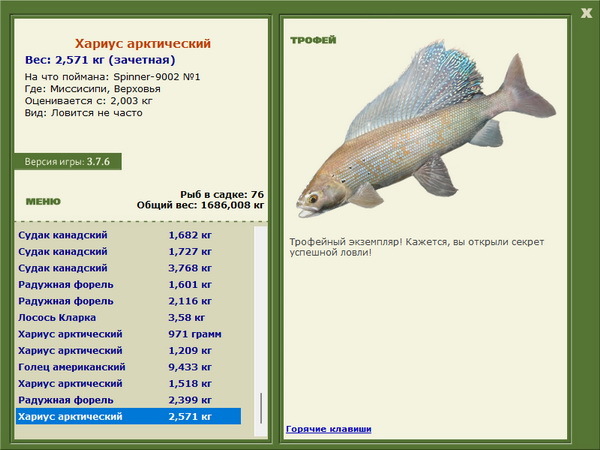600x450 pixels.
Task: Select the Хариус арктический 1,209 кг row
Action: (129, 350)
